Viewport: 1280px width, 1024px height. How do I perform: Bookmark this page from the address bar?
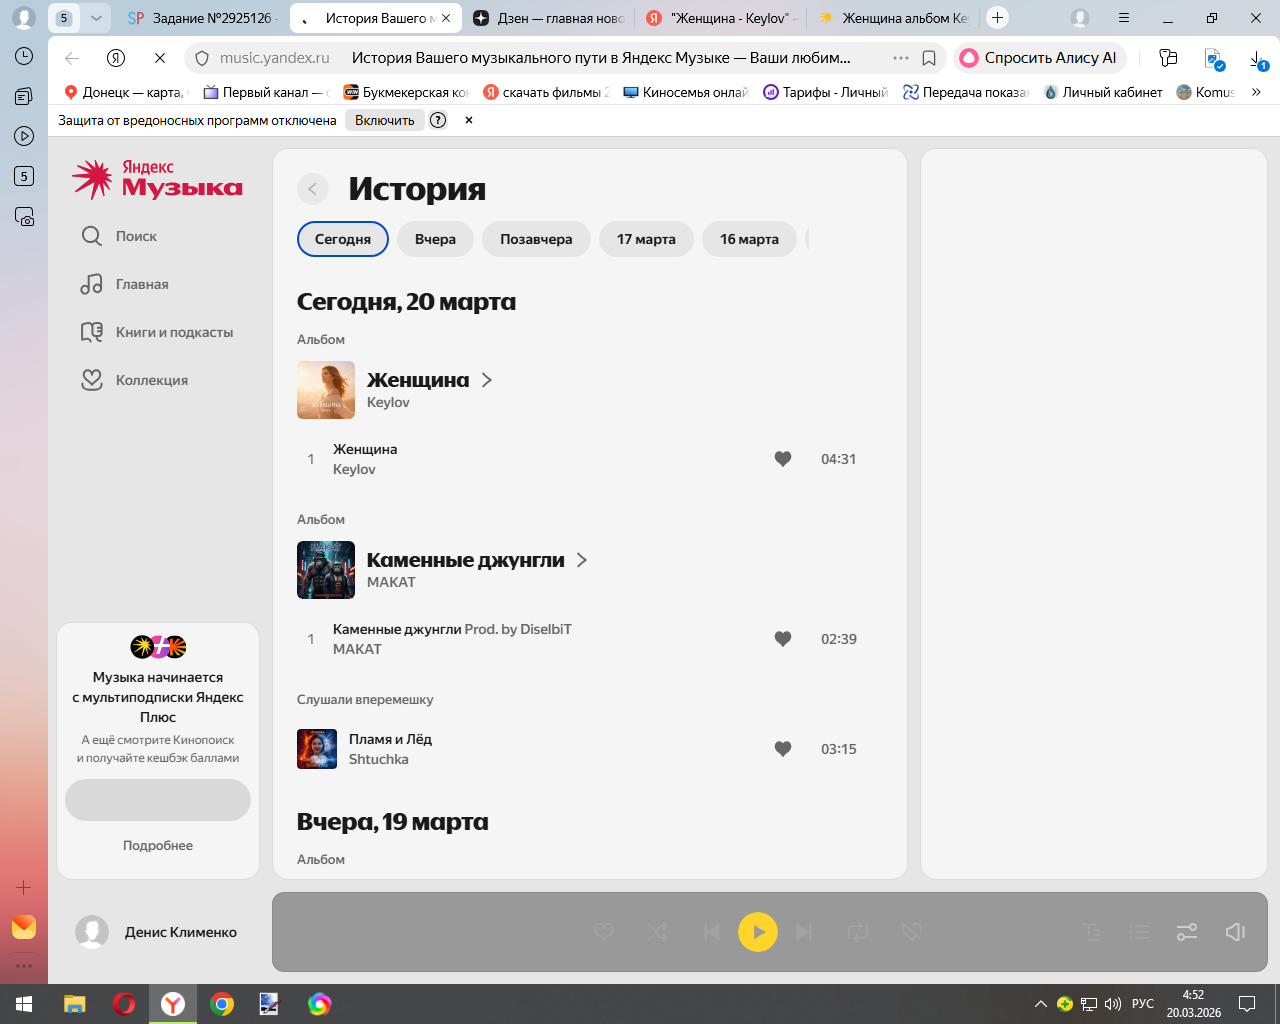coord(929,58)
